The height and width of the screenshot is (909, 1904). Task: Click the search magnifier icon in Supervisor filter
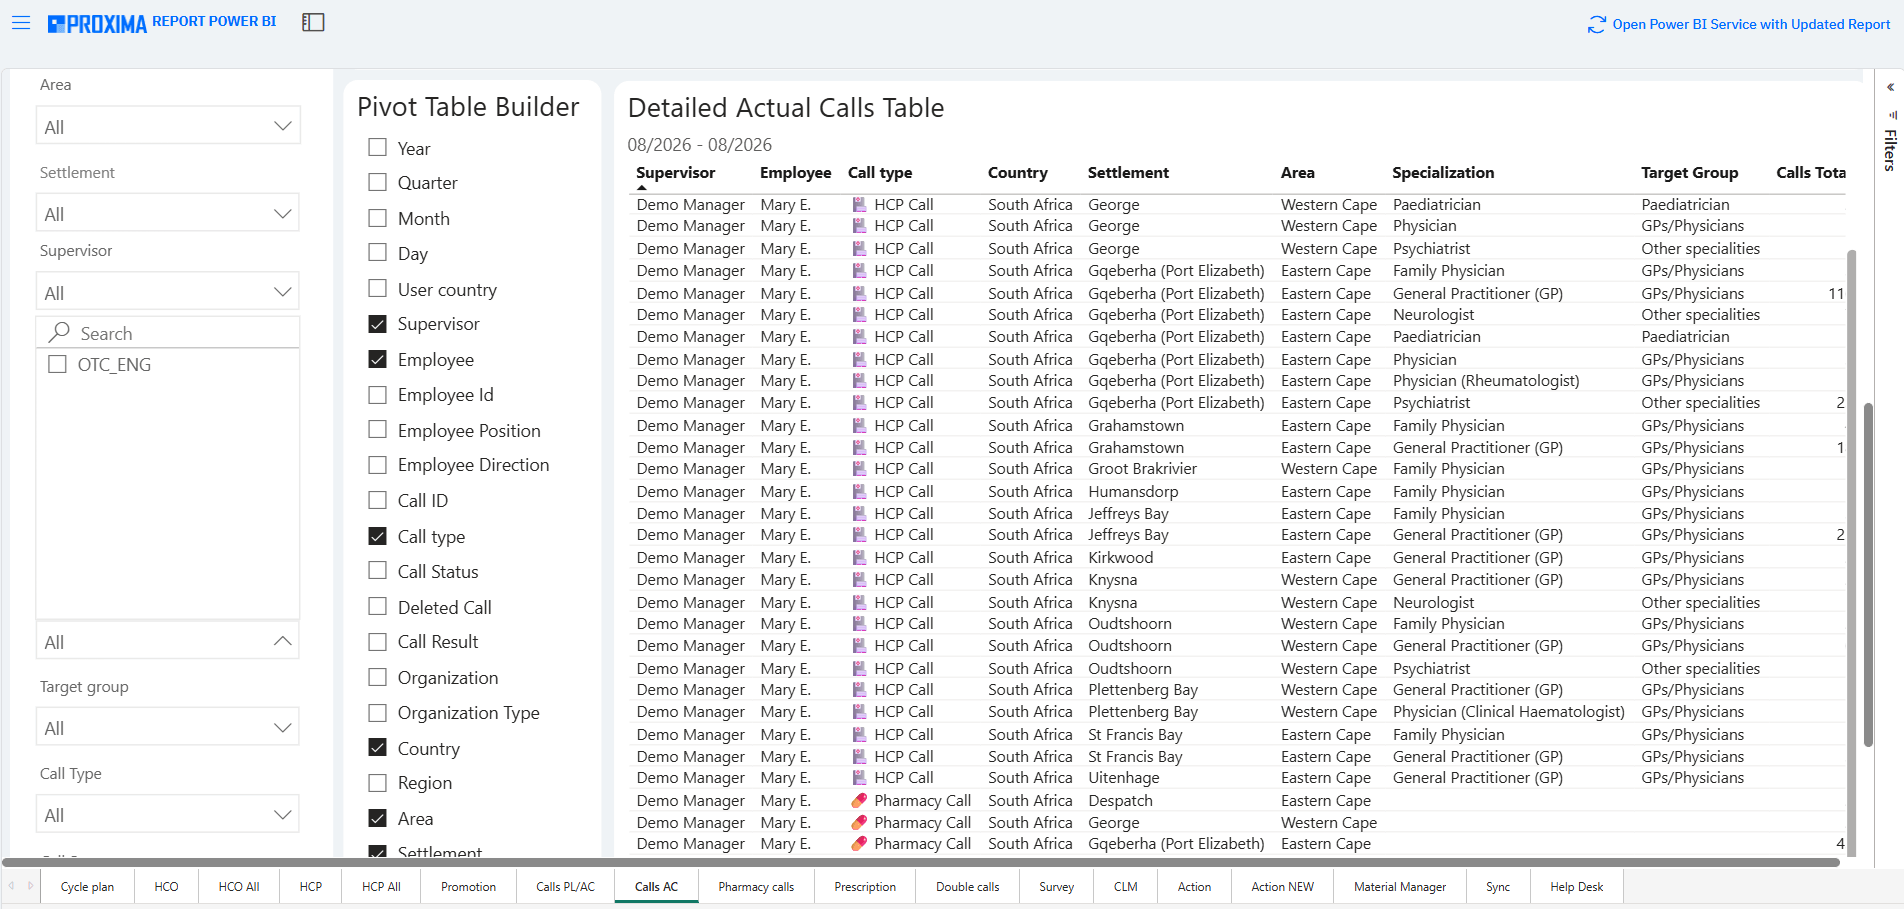tap(60, 332)
